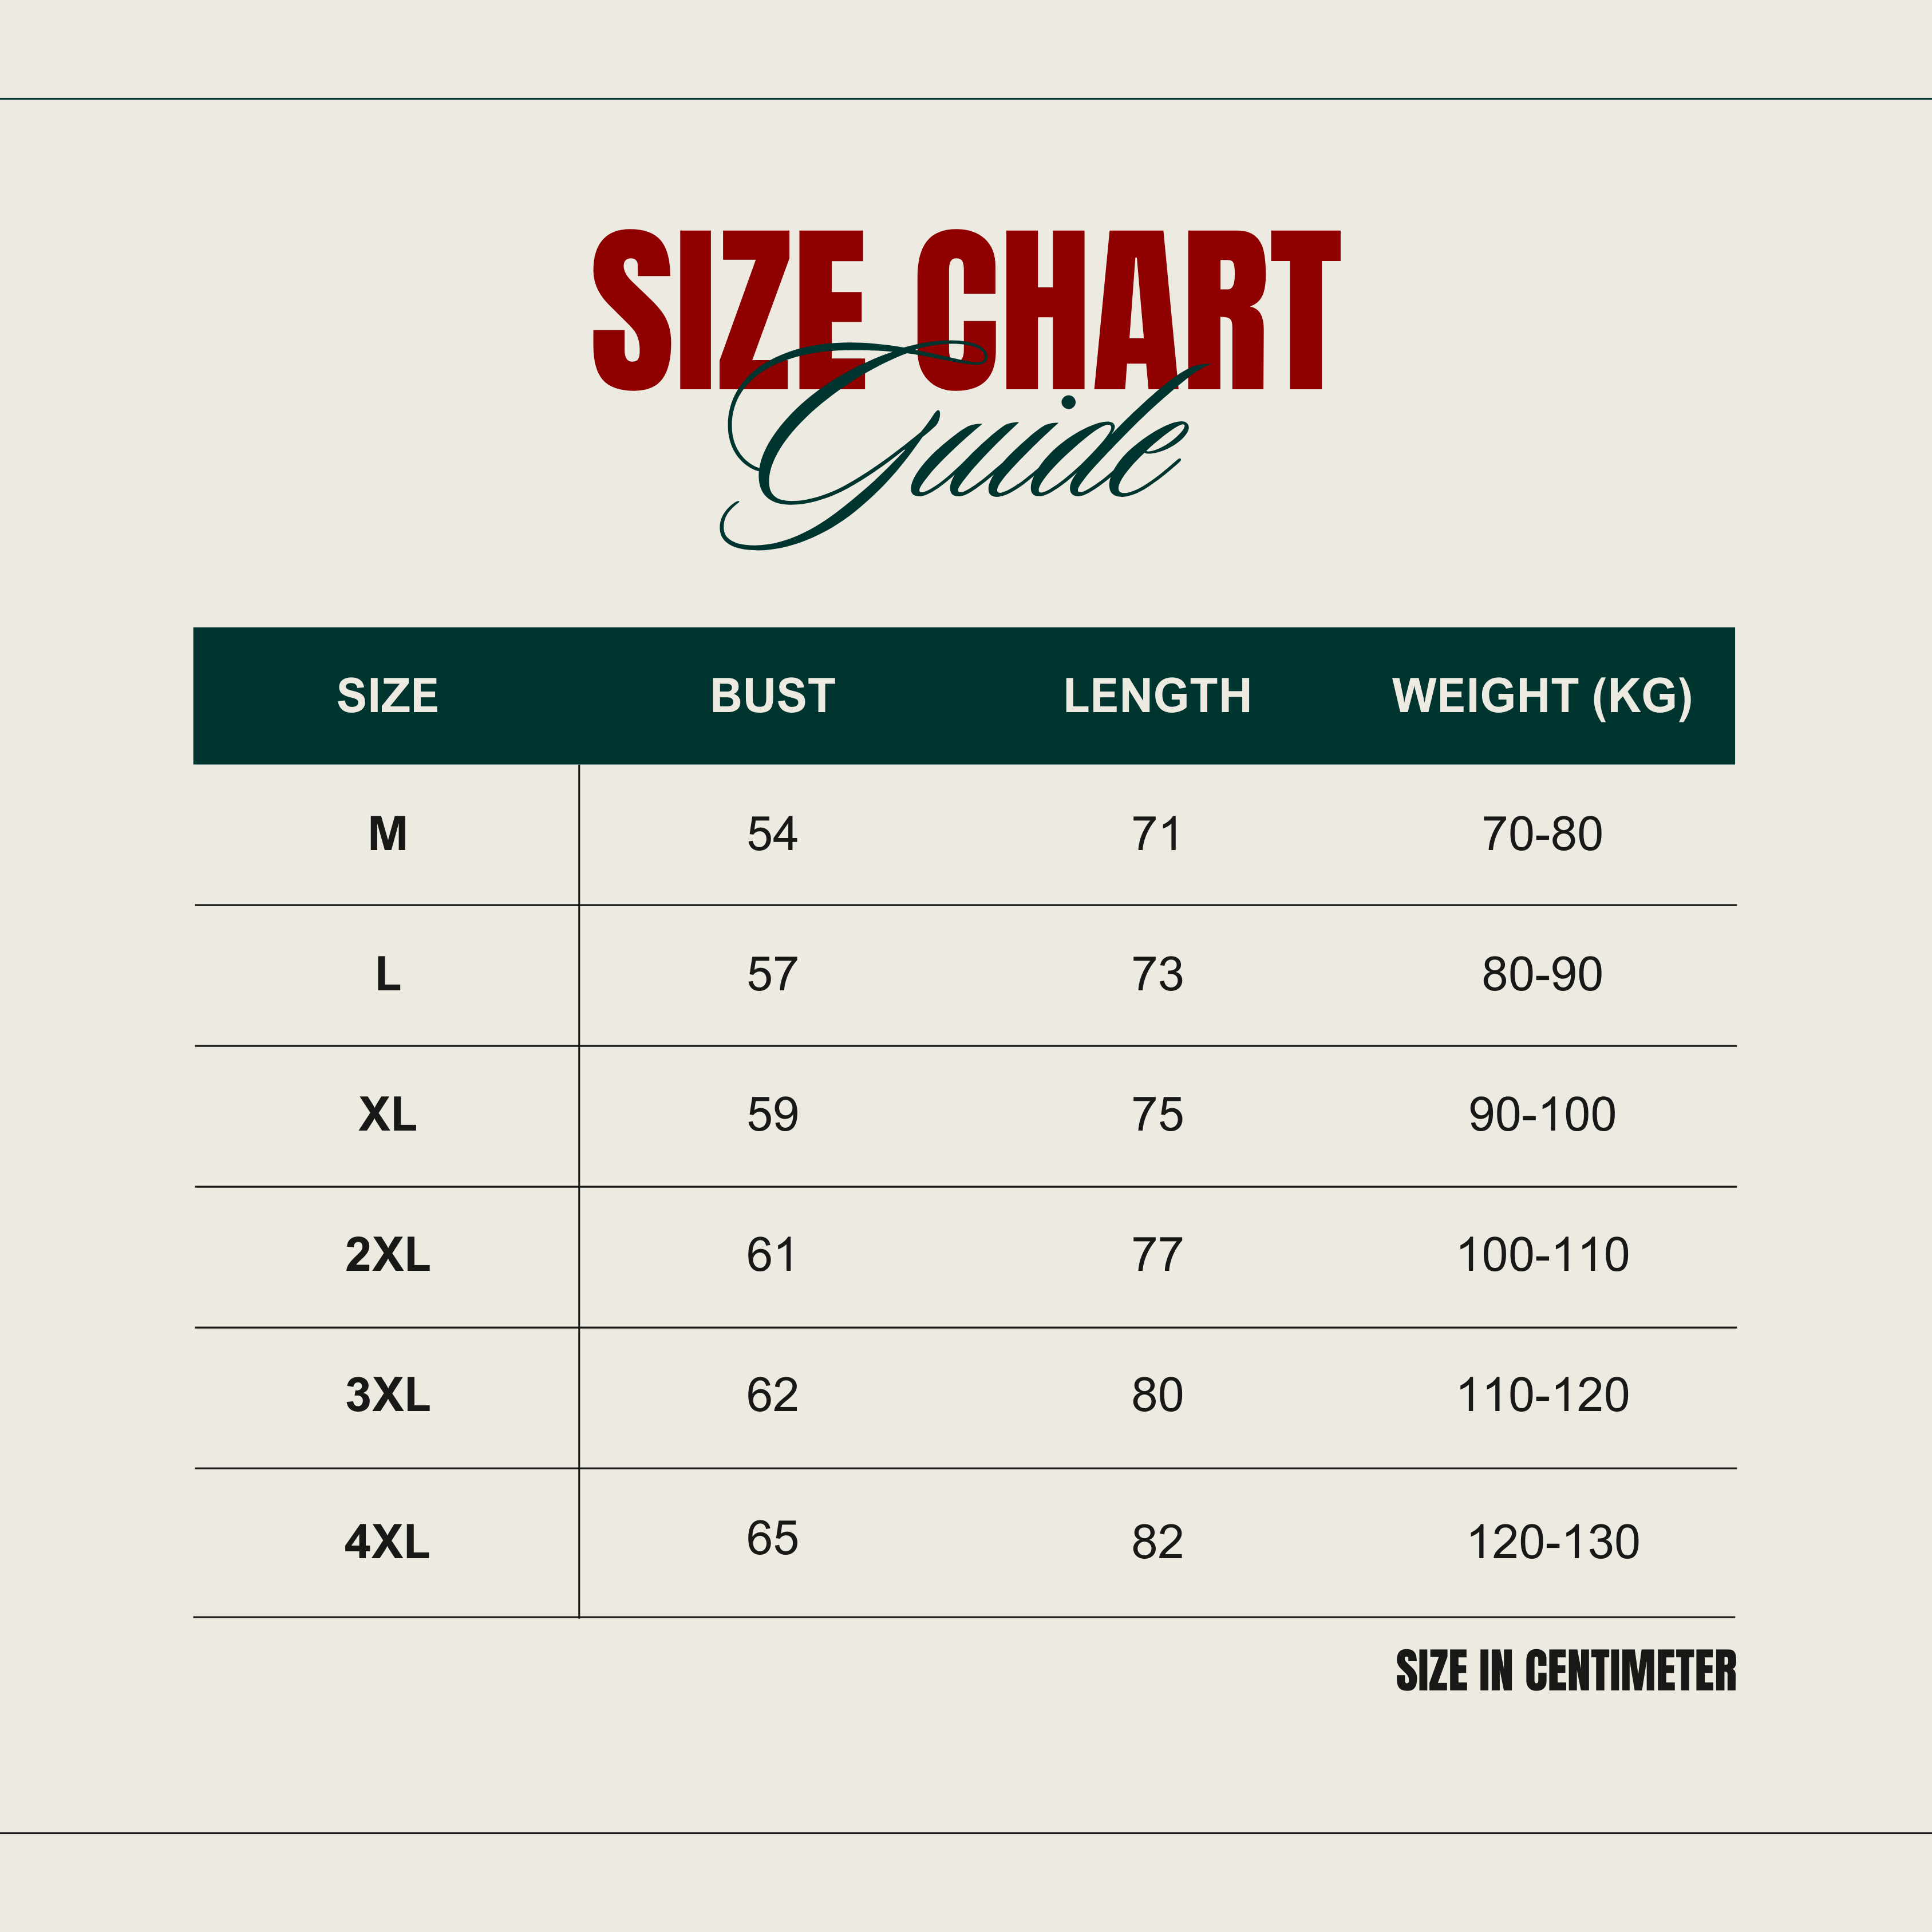Click length value 80 for 3XL
Image resolution: width=1932 pixels, height=1932 pixels.
pyautogui.click(x=1157, y=1395)
